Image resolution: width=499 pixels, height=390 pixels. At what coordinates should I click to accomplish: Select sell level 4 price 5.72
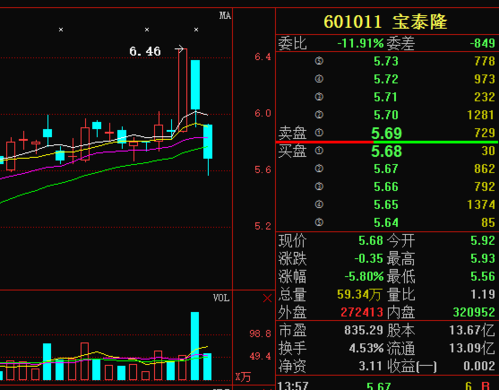tap(386, 79)
